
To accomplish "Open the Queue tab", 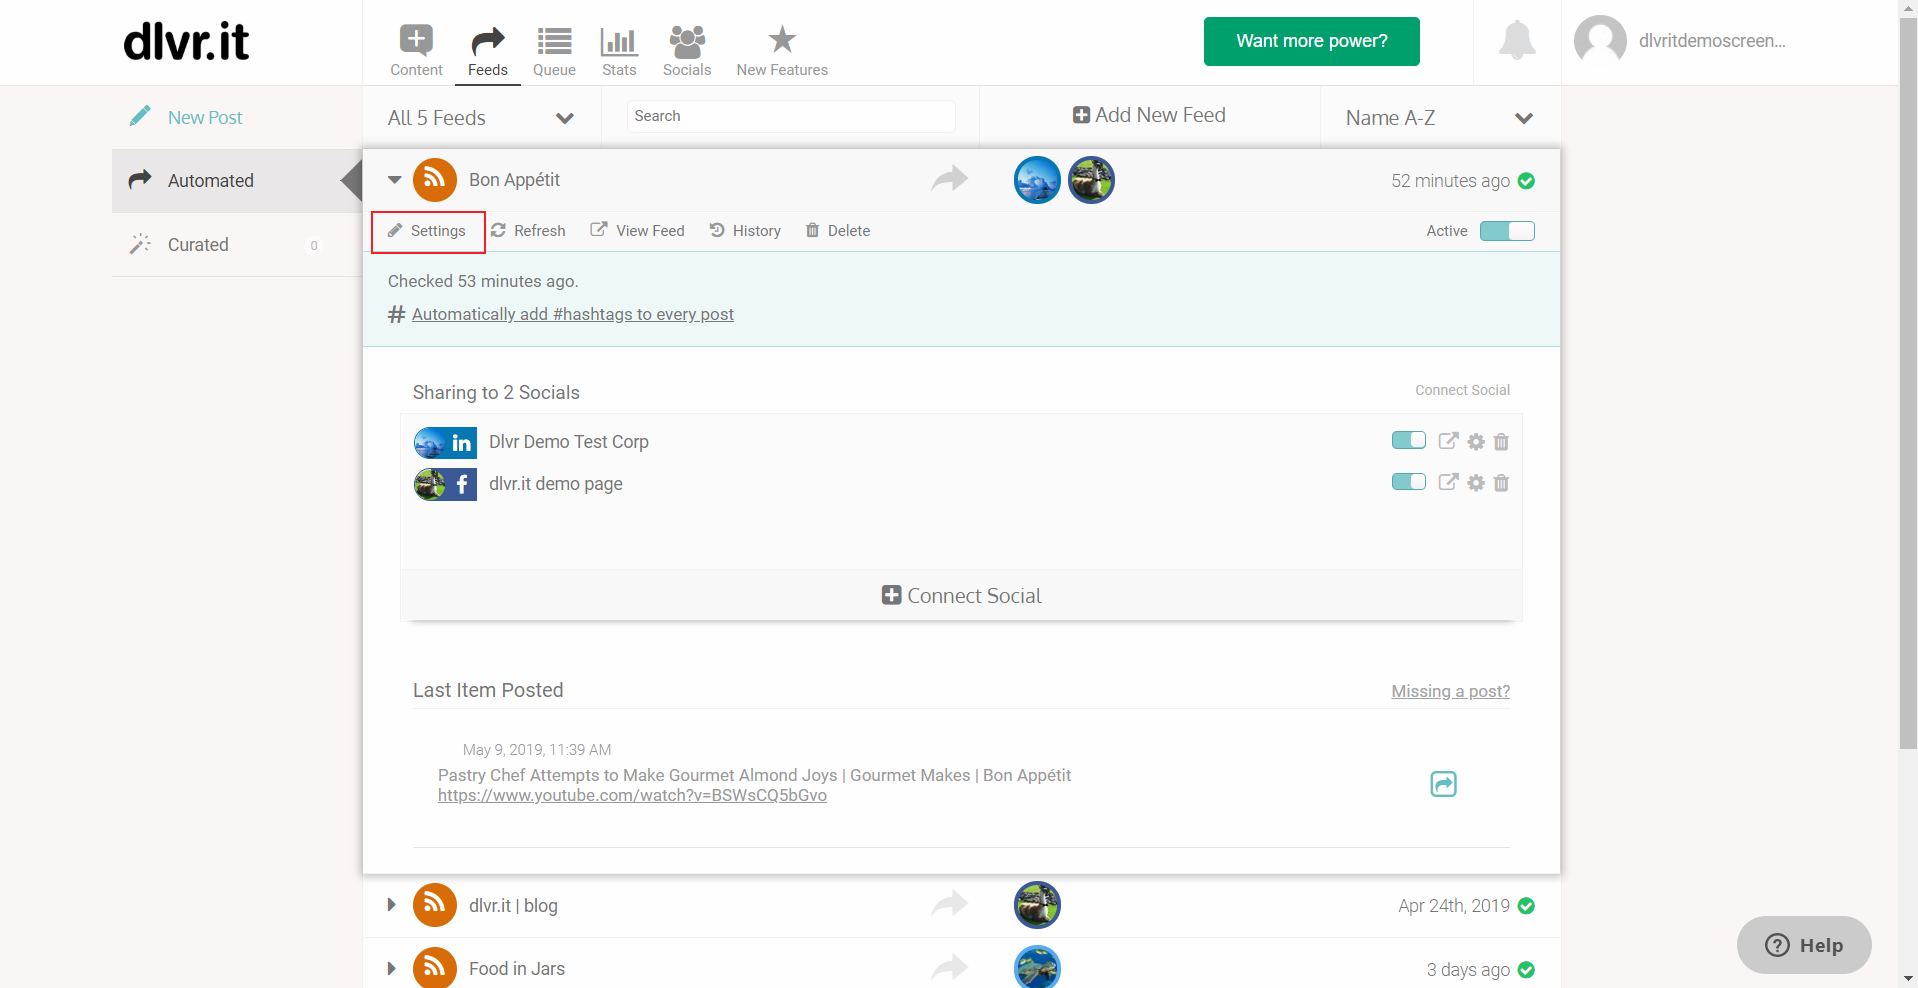I will [x=554, y=50].
